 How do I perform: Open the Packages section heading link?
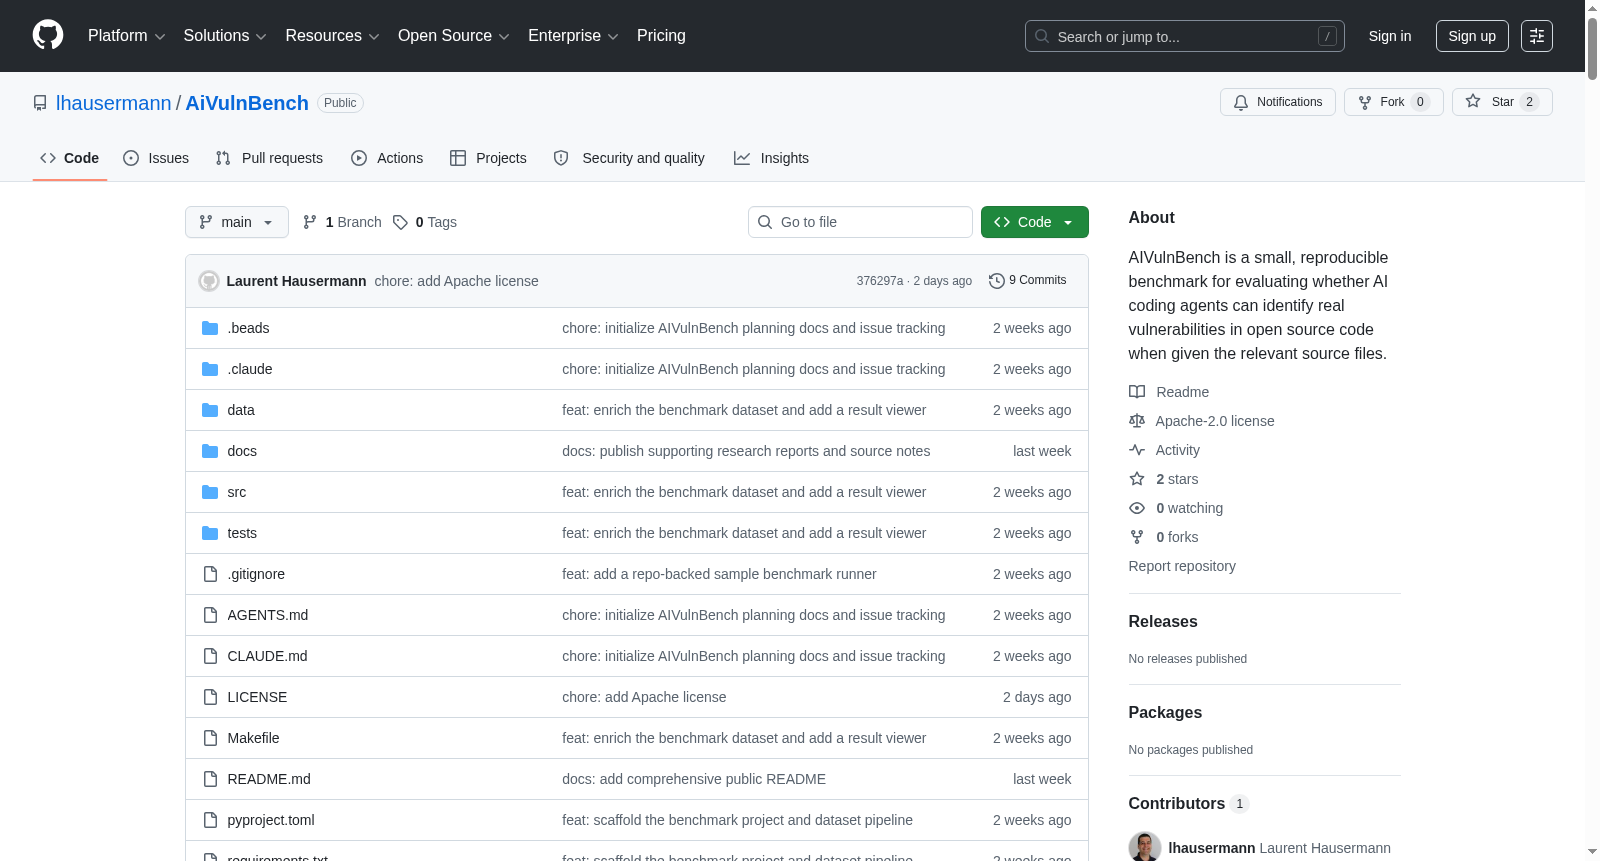tap(1165, 712)
